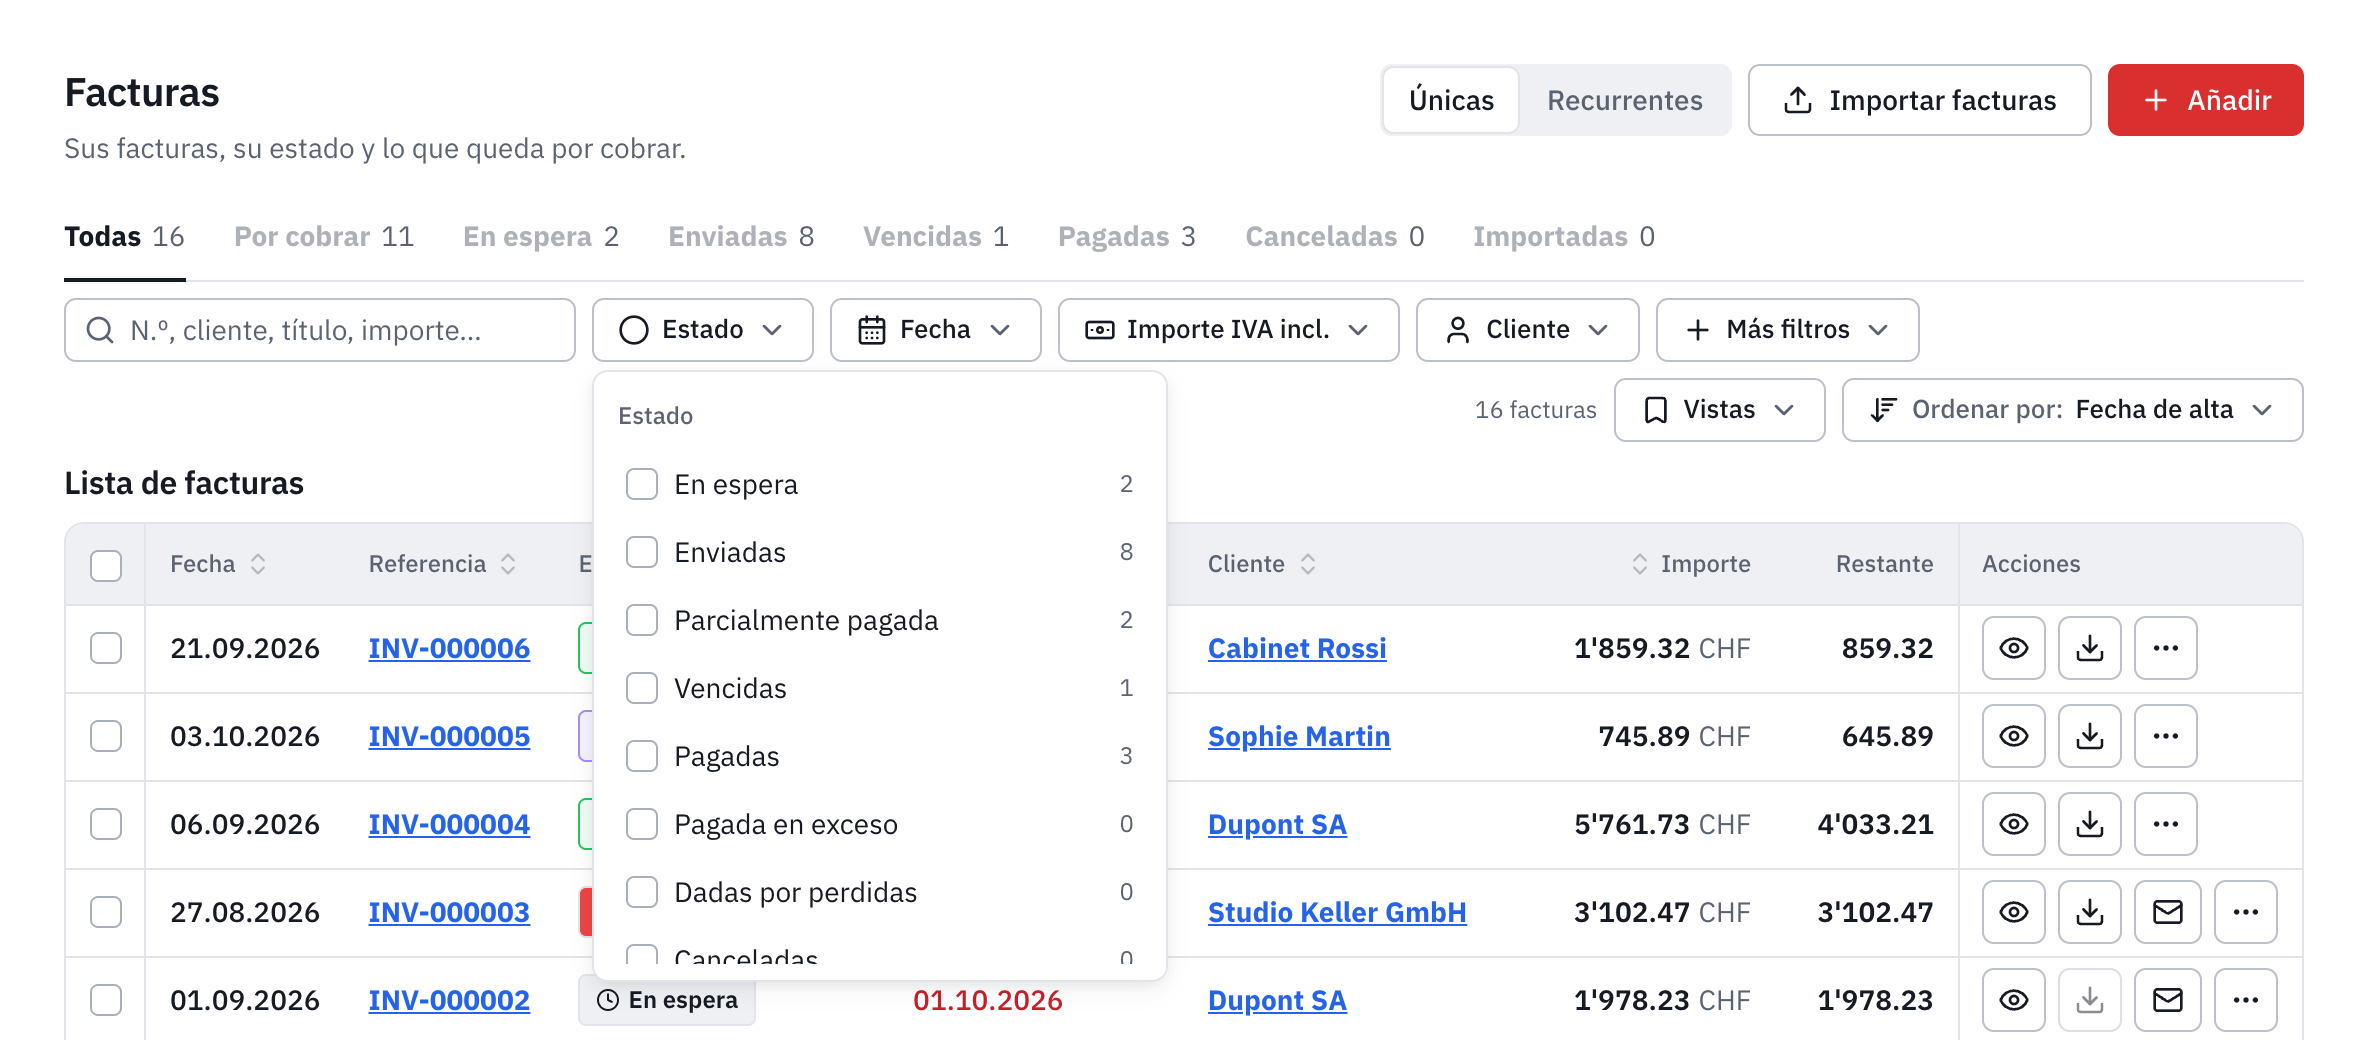Switch to the Vencidas tab
This screenshot has width=2368, height=1040.
point(936,237)
